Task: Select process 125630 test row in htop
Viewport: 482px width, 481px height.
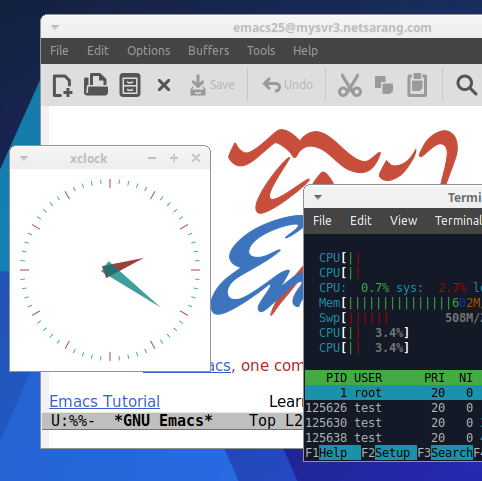Action: tap(393, 423)
